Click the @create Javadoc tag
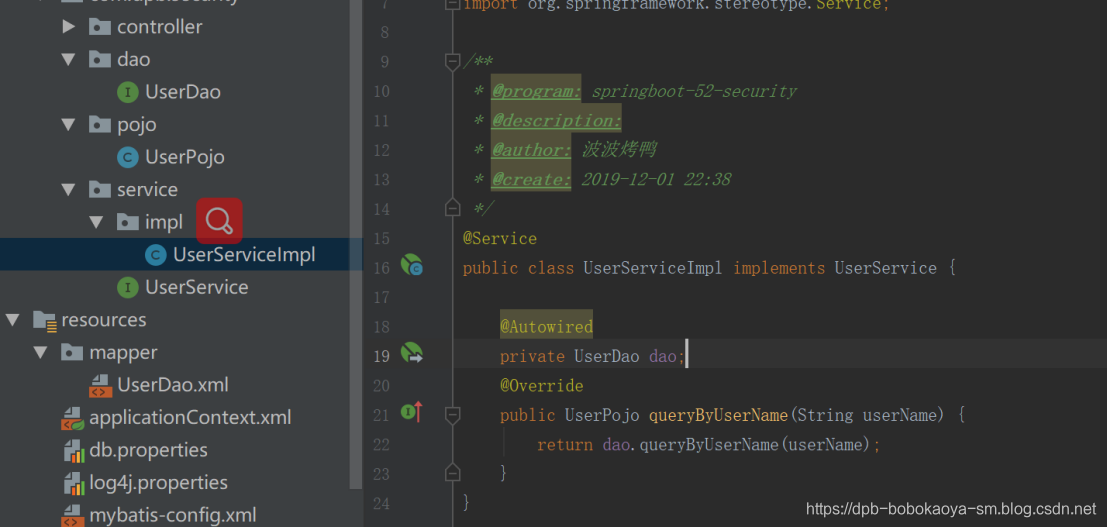The height and width of the screenshot is (528, 1107). 532,180
